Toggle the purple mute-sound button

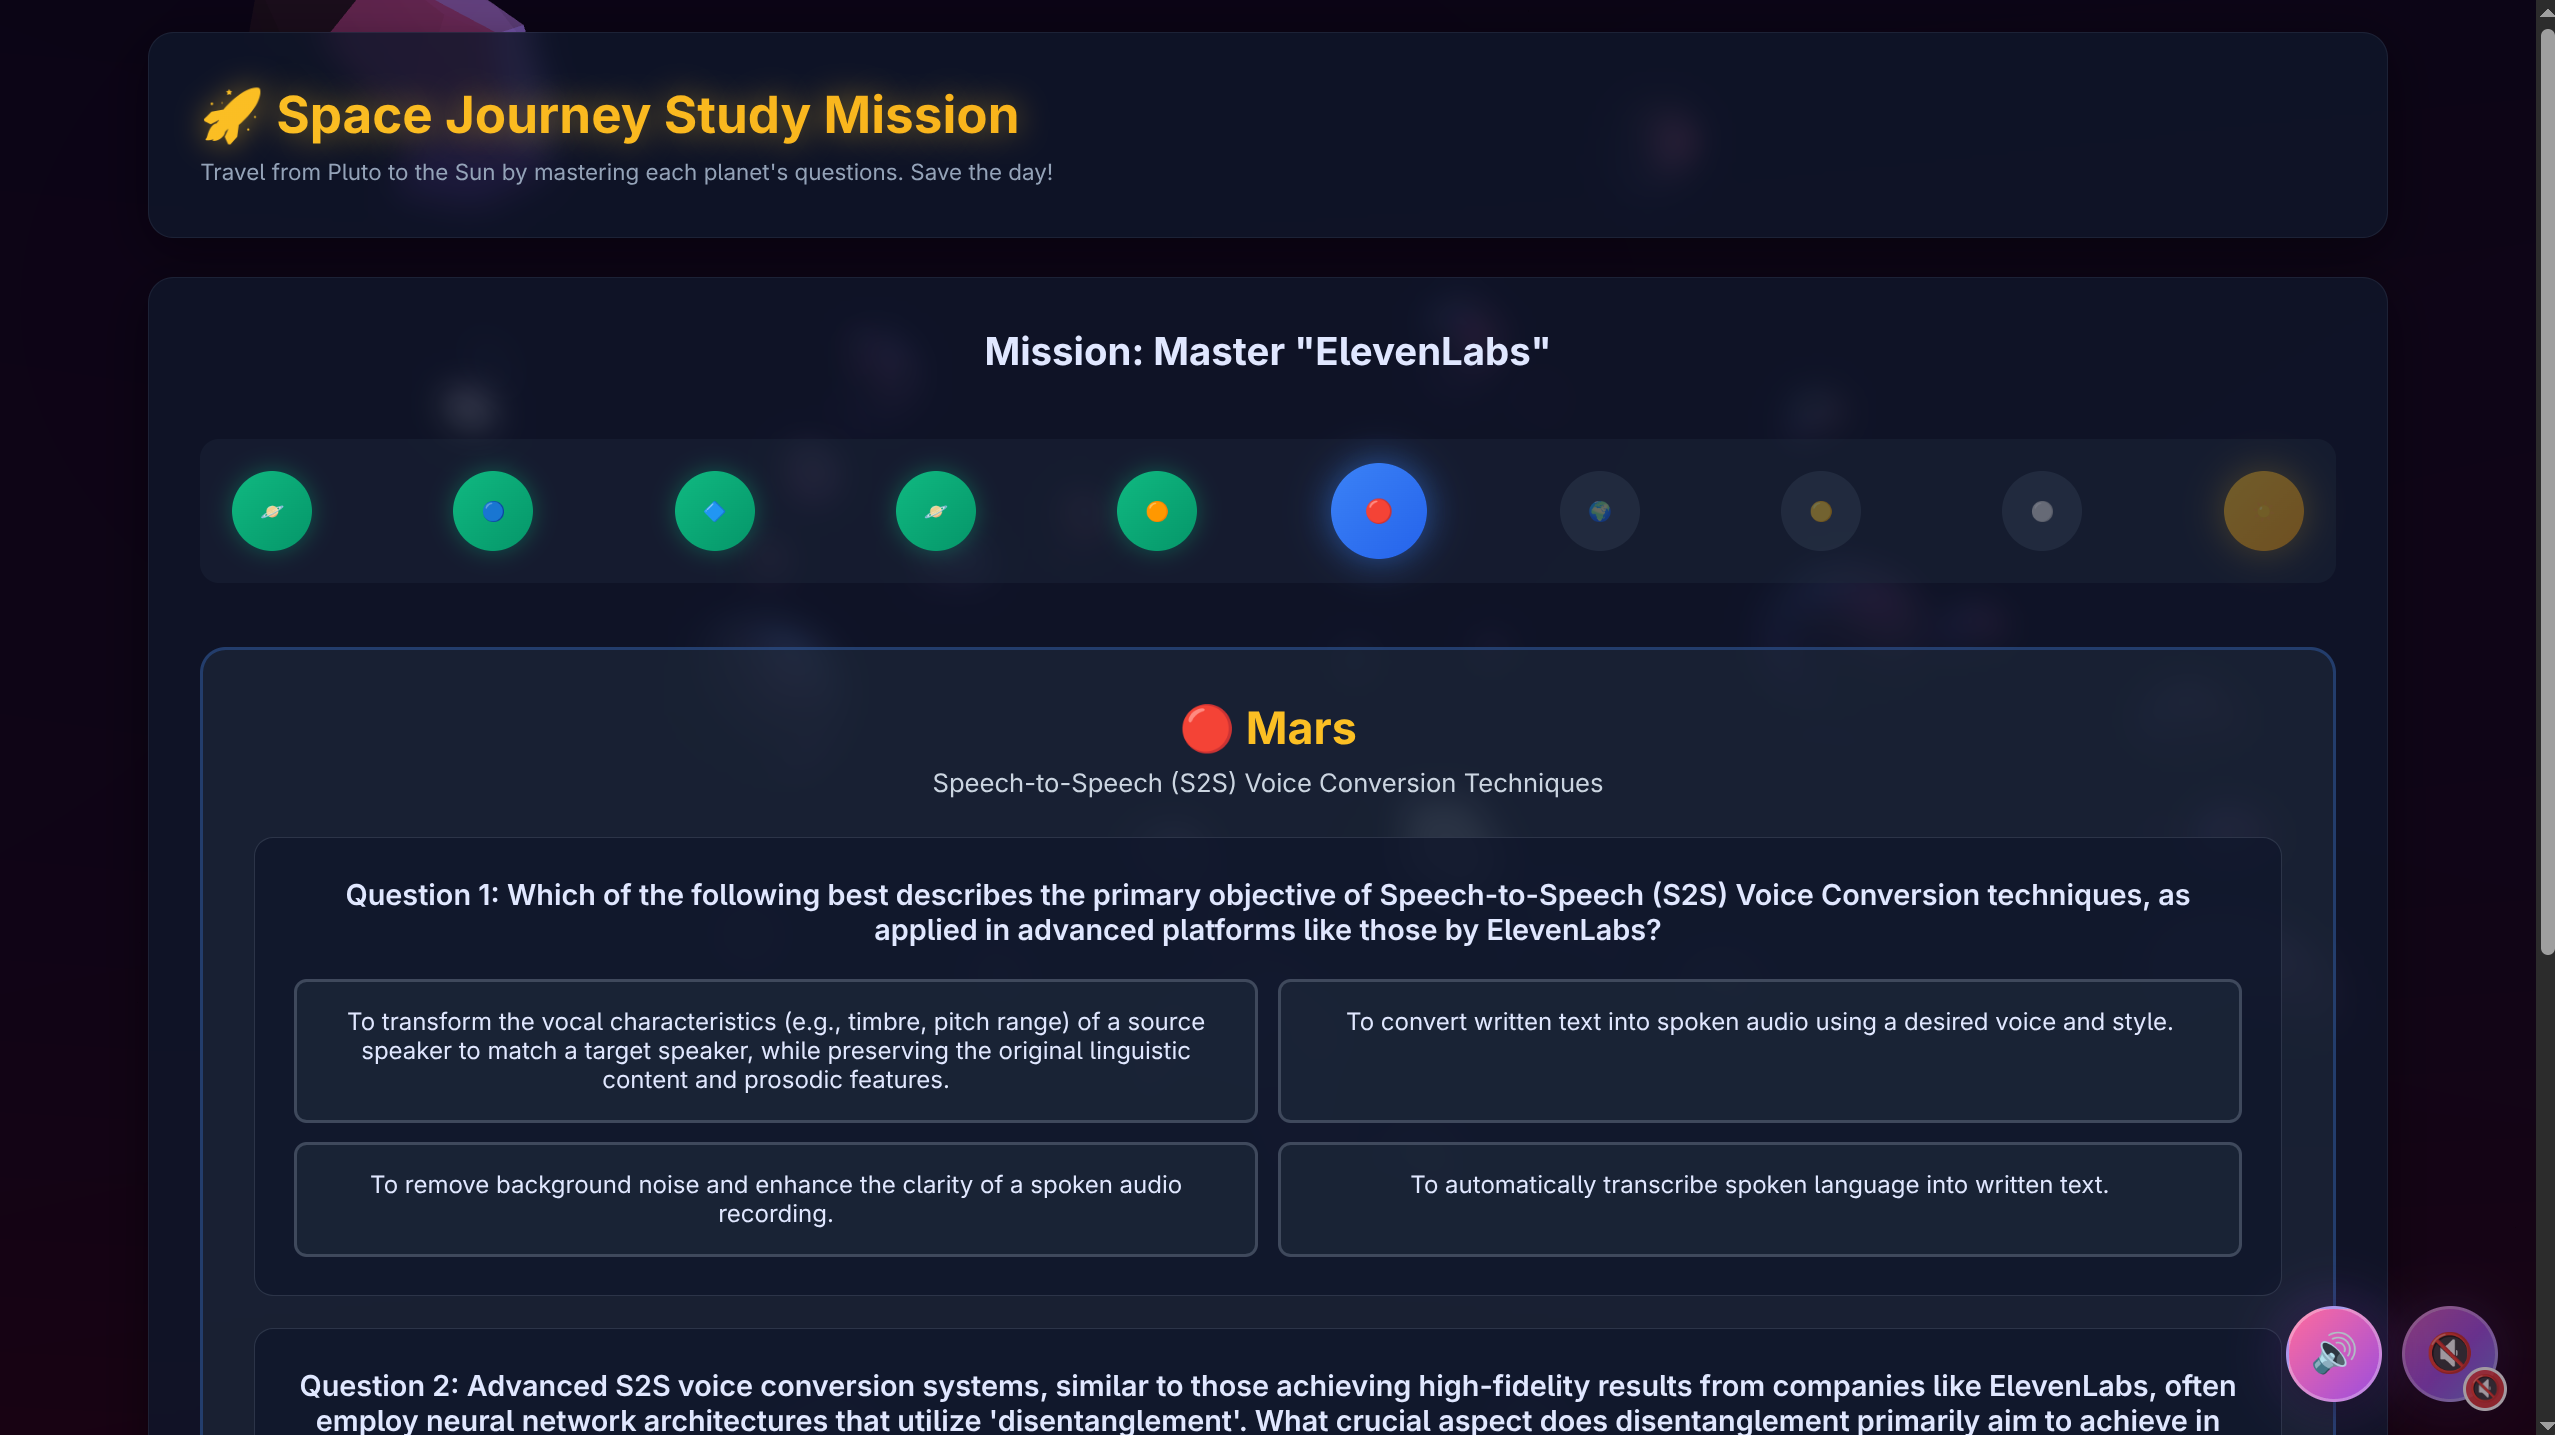point(2448,1352)
